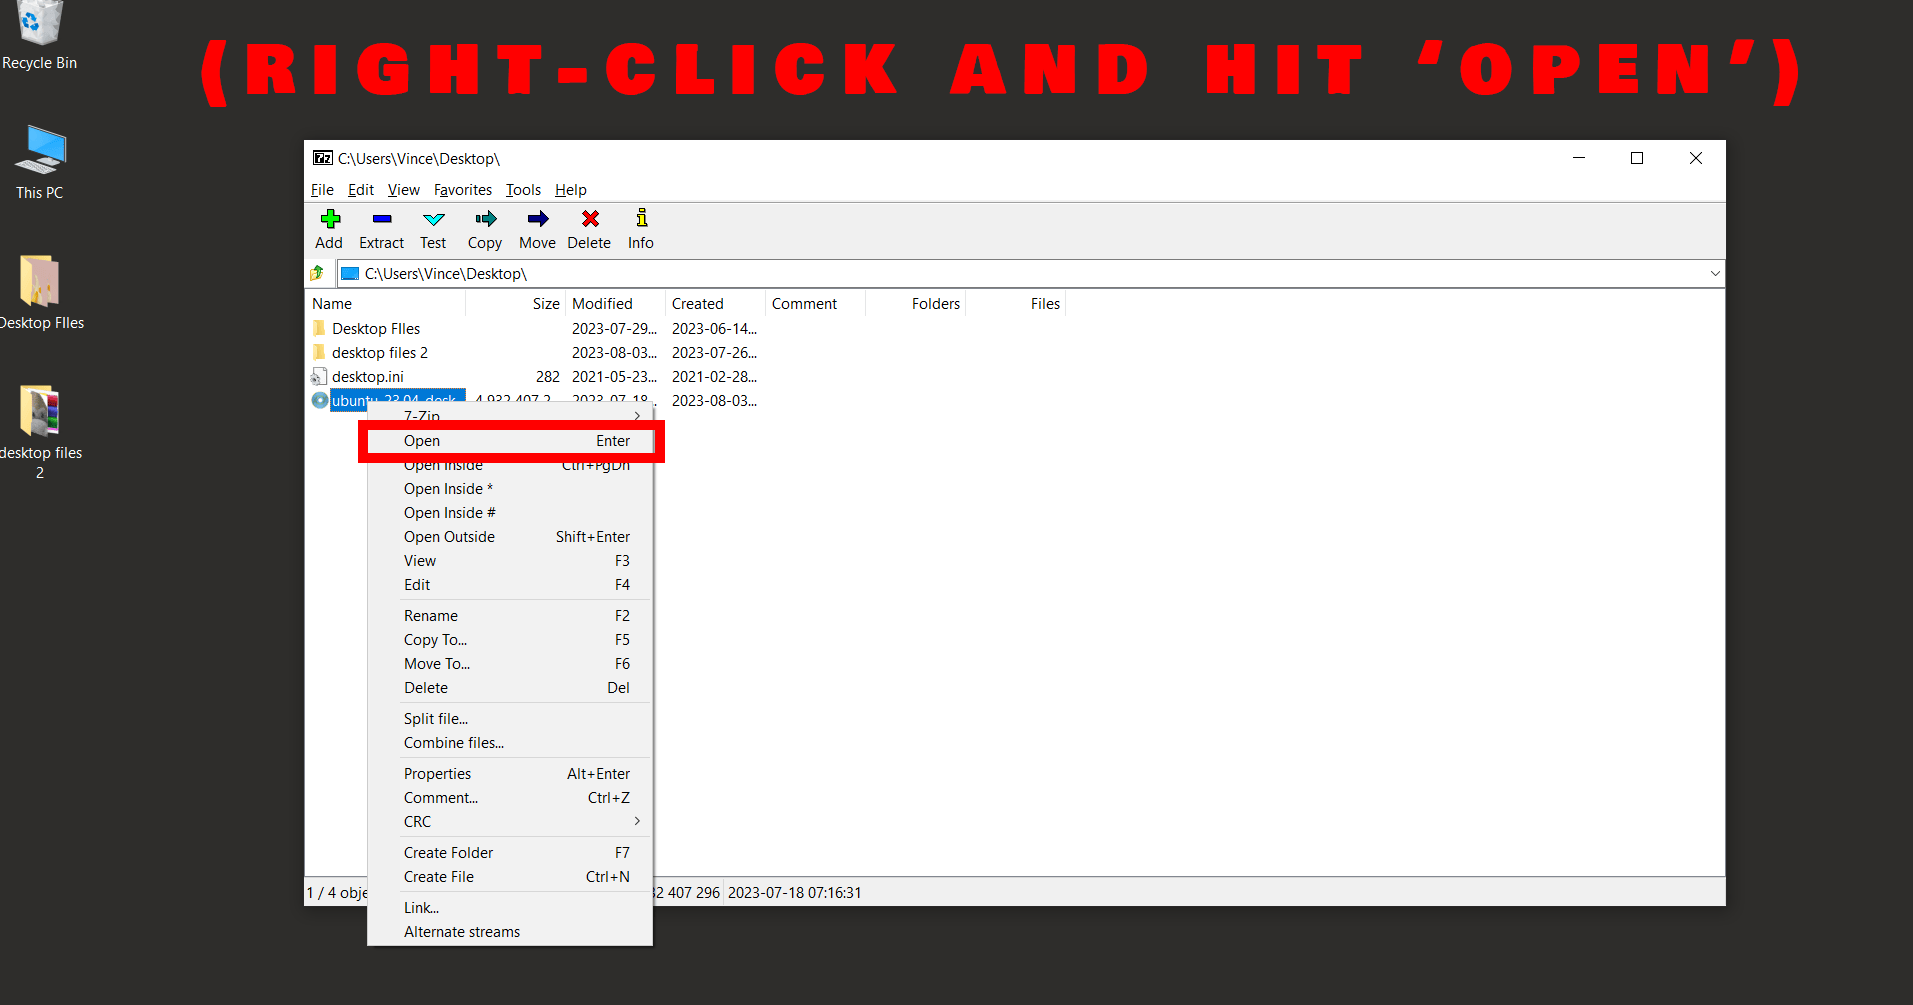
Task: Click the Test archive icon
Action: click(433, 228)
